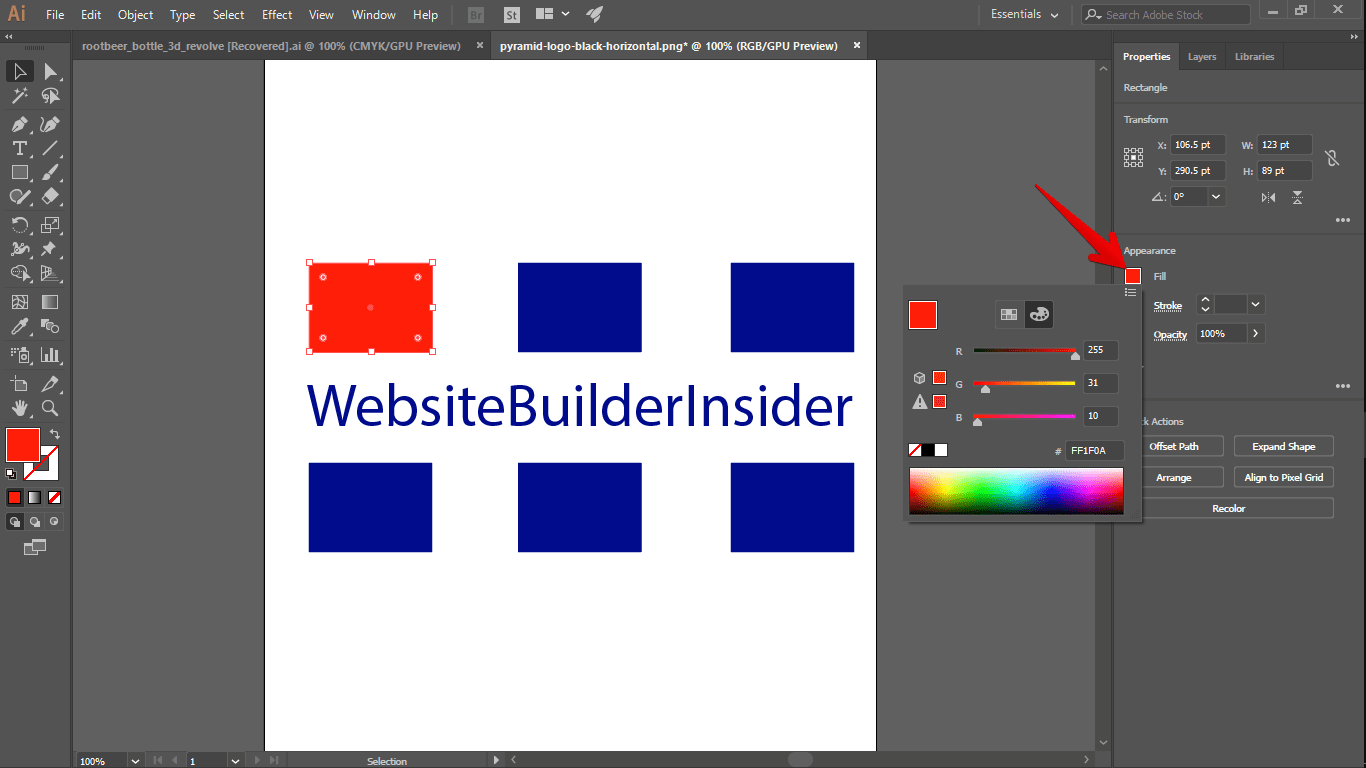The width and height of the screenshot is (1366, 768).
Task: Expand the opacity slider arrow
Action: [1256, 333]
